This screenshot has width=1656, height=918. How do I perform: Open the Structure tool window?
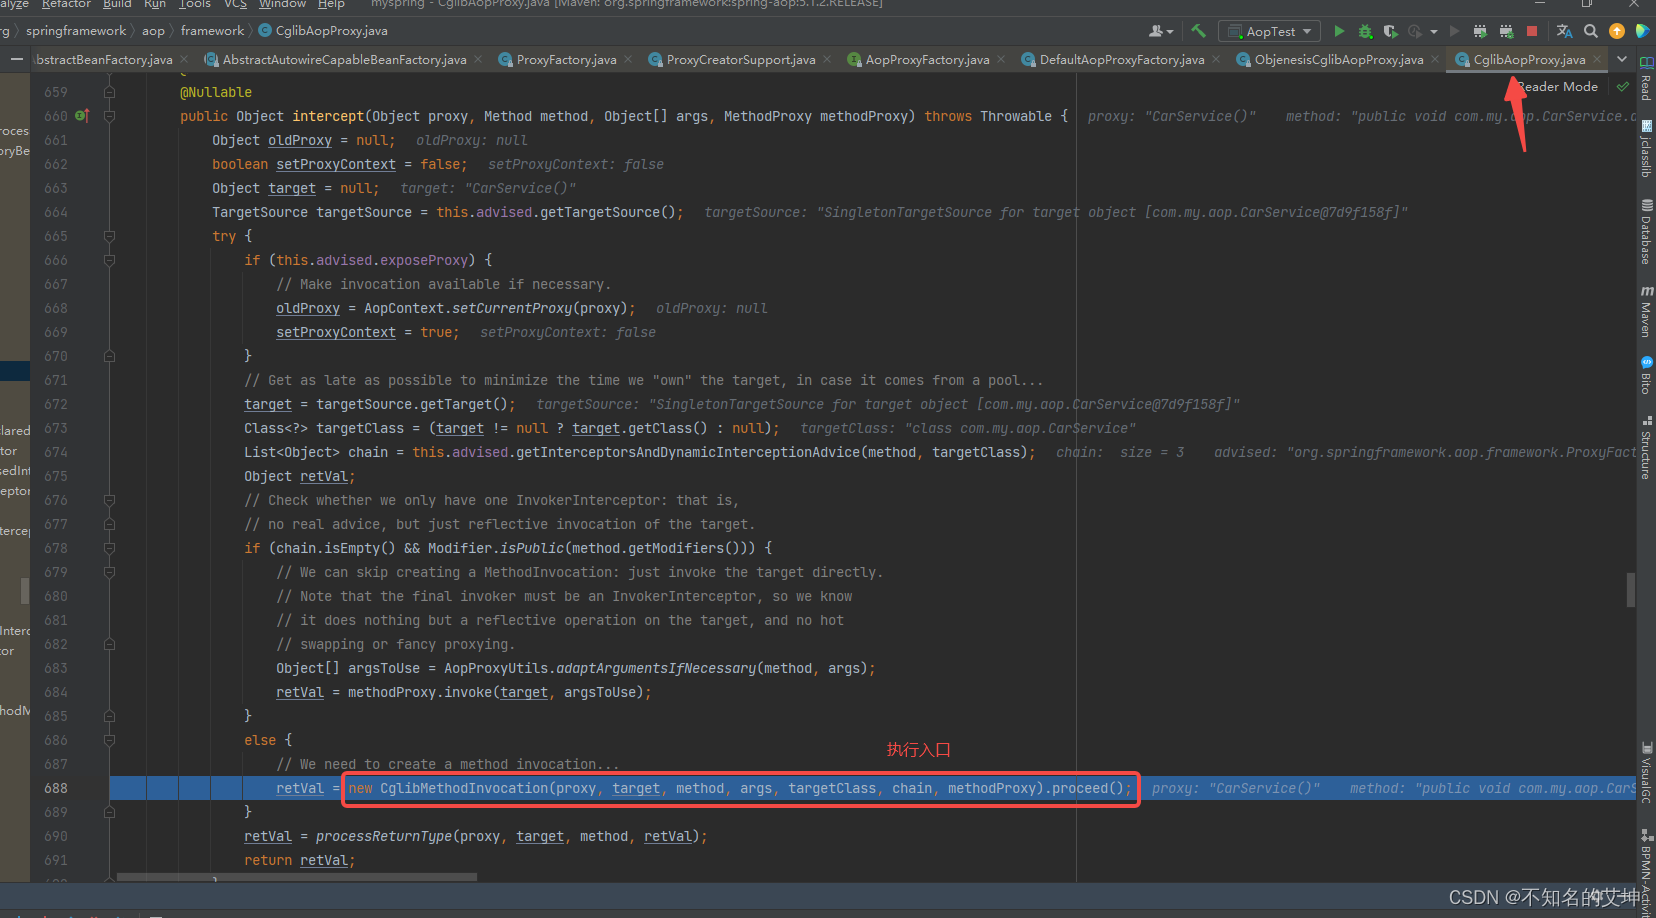pos(1646,448)
